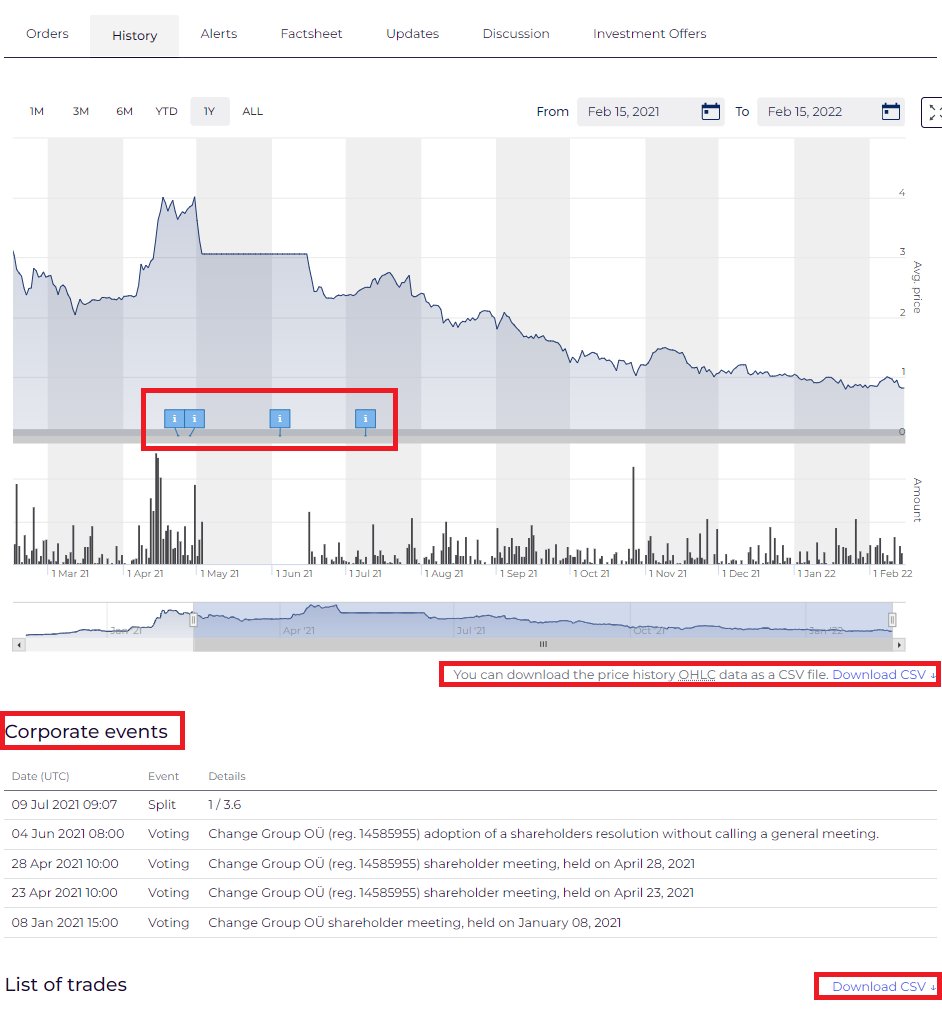Open the Discussion tab
This screenshot has width=942, height=1013.
coord(516,34)
